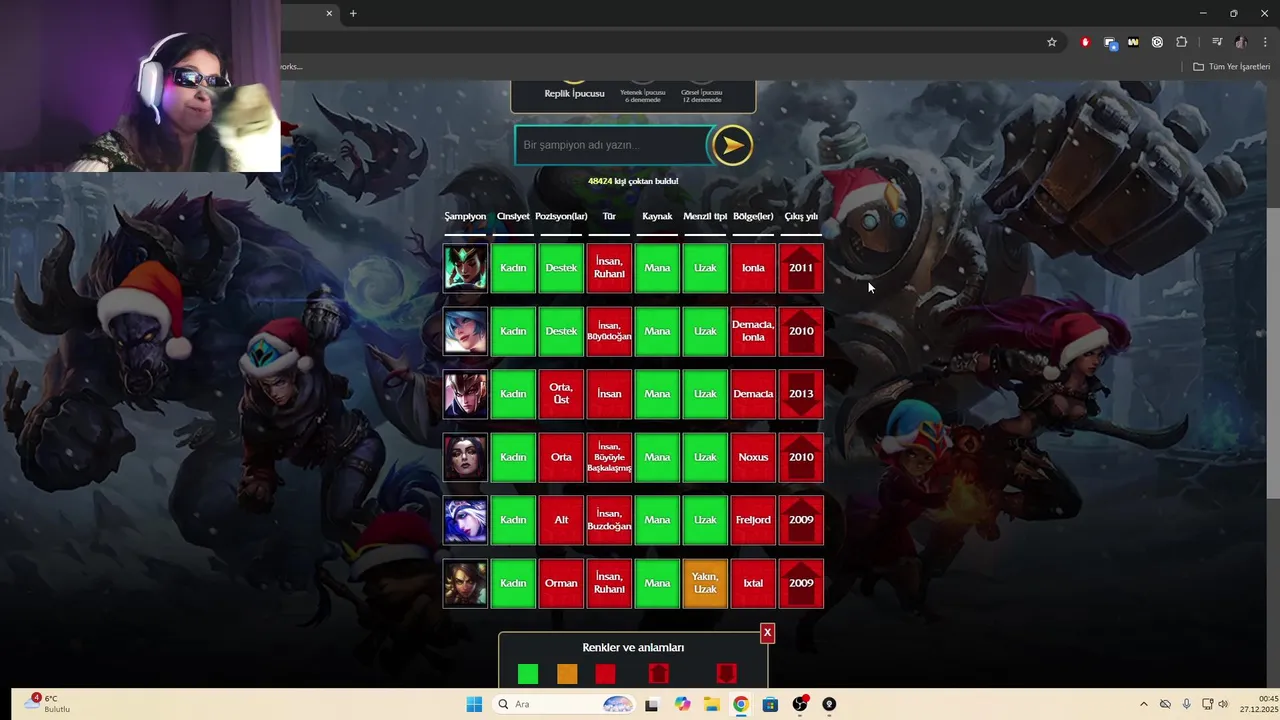The width and height of the screenshot is (1280, 720).
Task: Open File Explorer from the taskbar
Action: point(711,704)
